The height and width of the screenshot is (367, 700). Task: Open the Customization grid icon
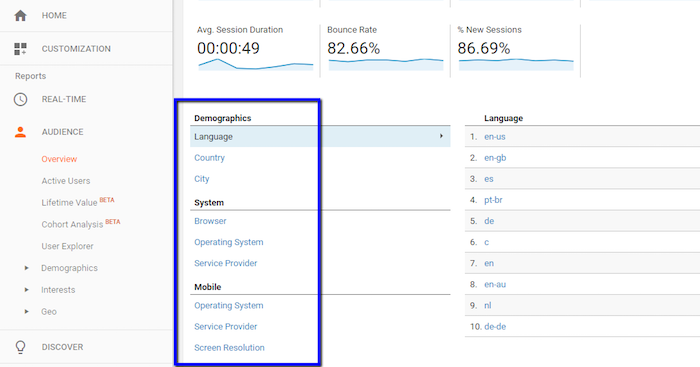(20, 49)
